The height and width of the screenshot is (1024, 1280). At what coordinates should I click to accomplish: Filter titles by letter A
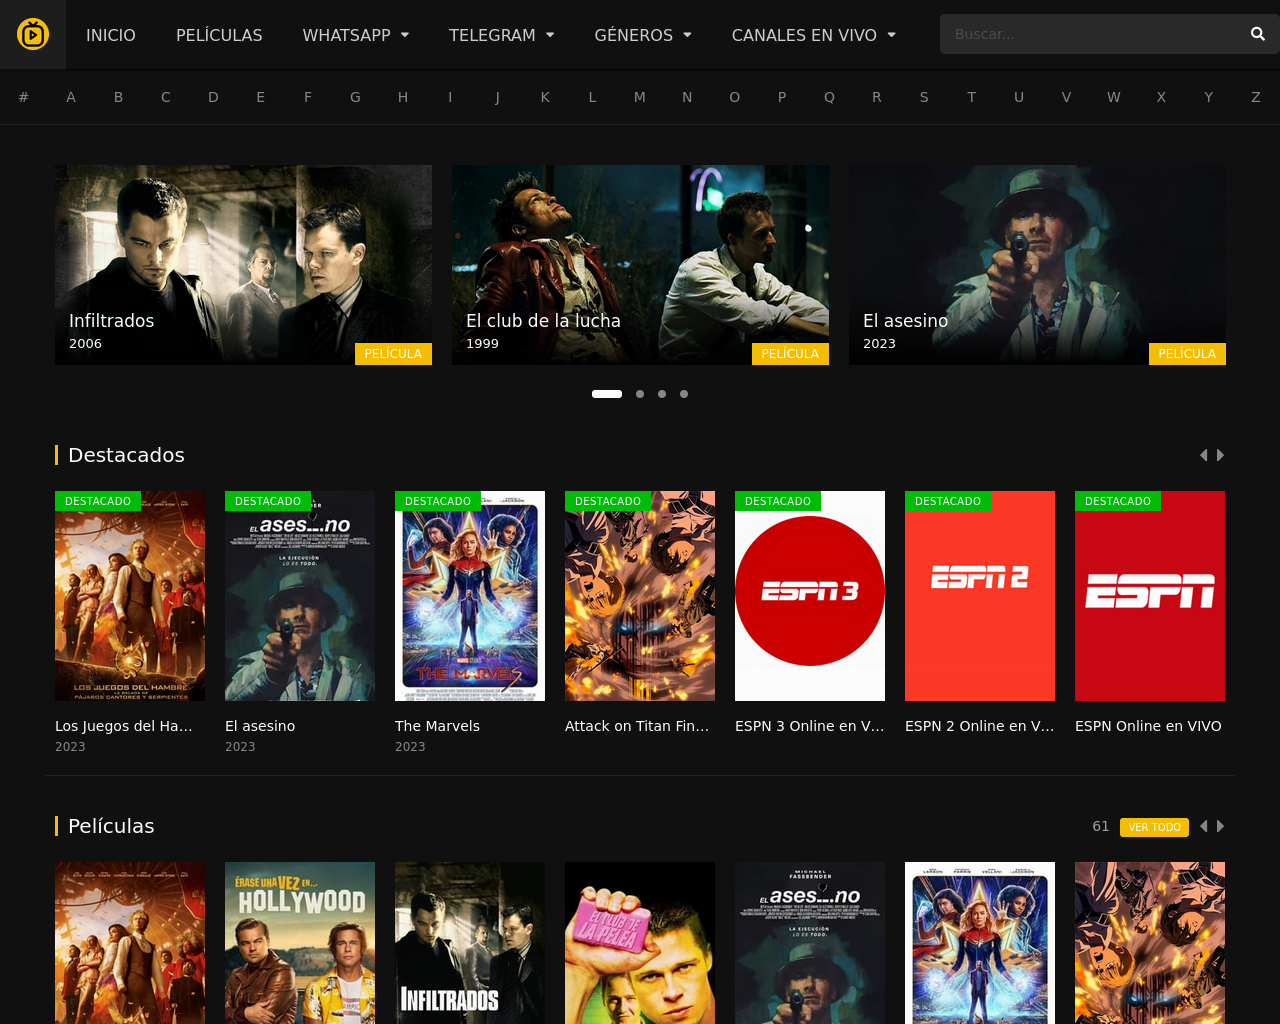coord(71,97)
